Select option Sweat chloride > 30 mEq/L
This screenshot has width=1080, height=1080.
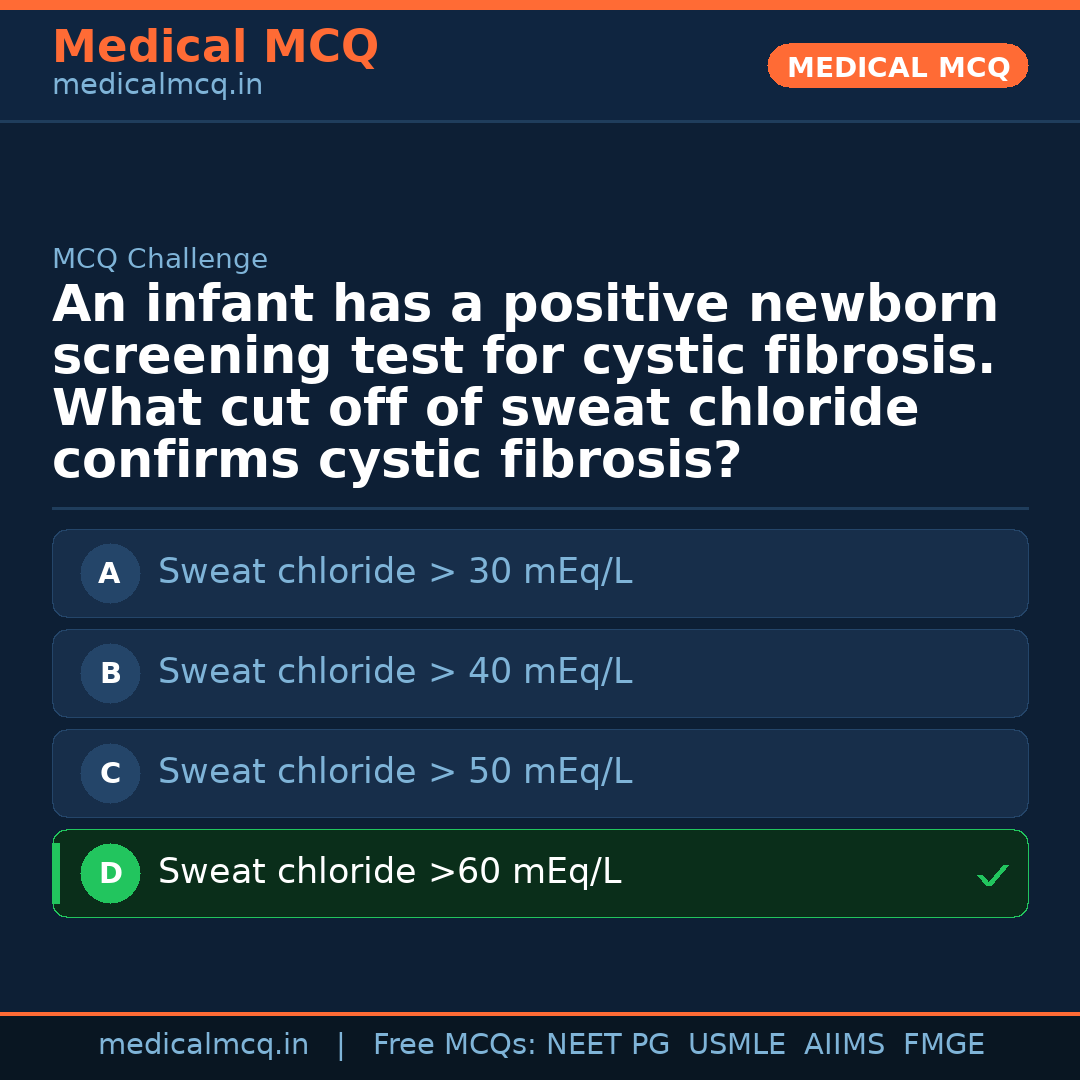[395, 572]
